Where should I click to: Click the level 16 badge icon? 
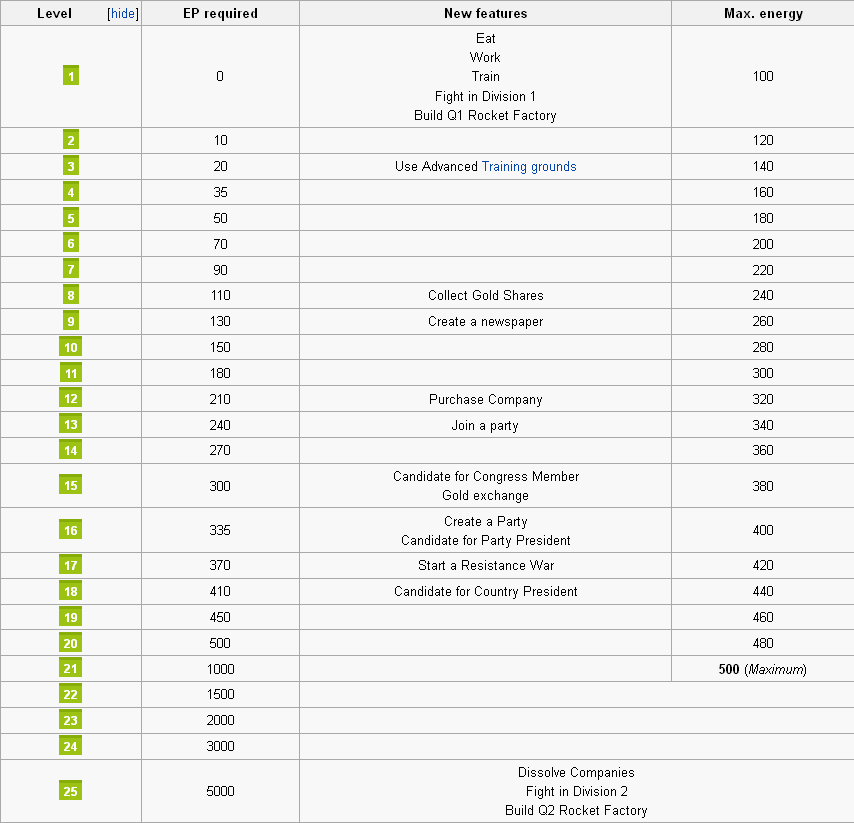[x=71, y=530]
